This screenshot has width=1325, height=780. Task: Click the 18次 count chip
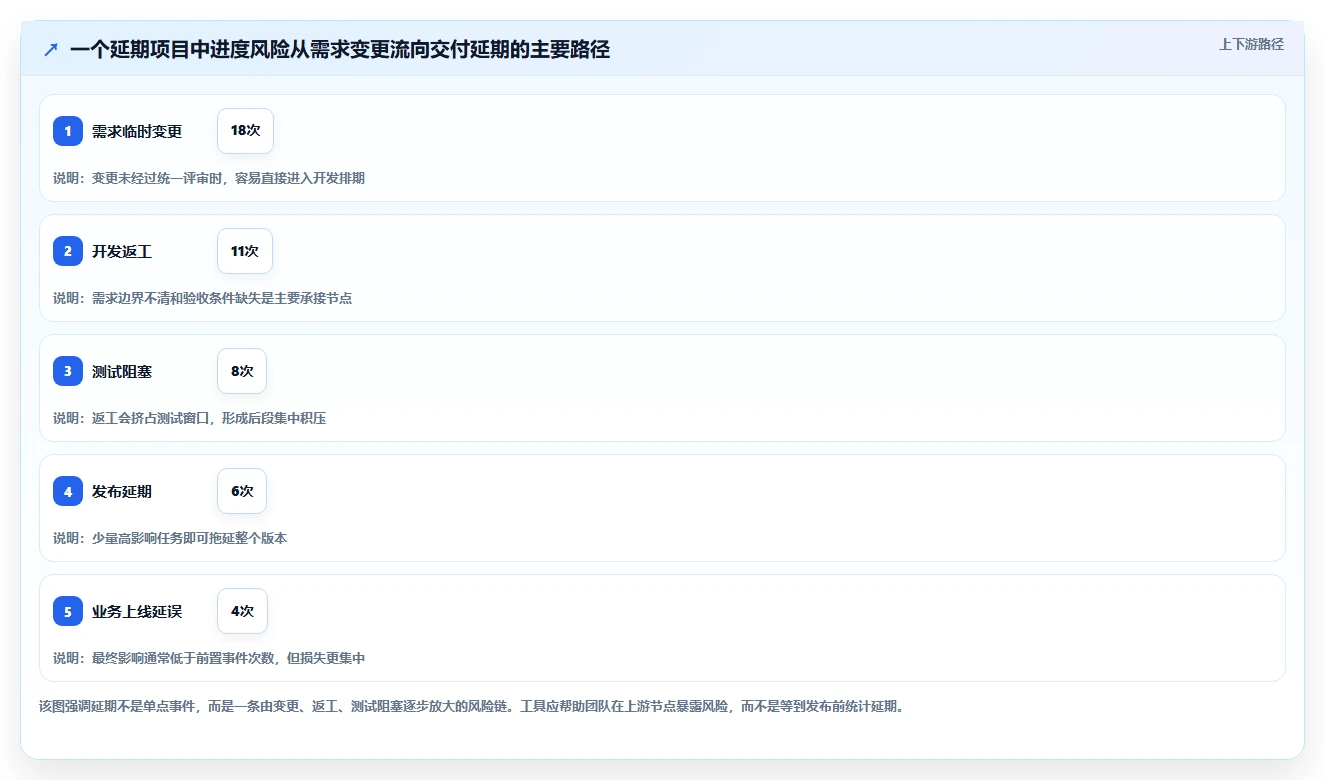pos(245,131)
